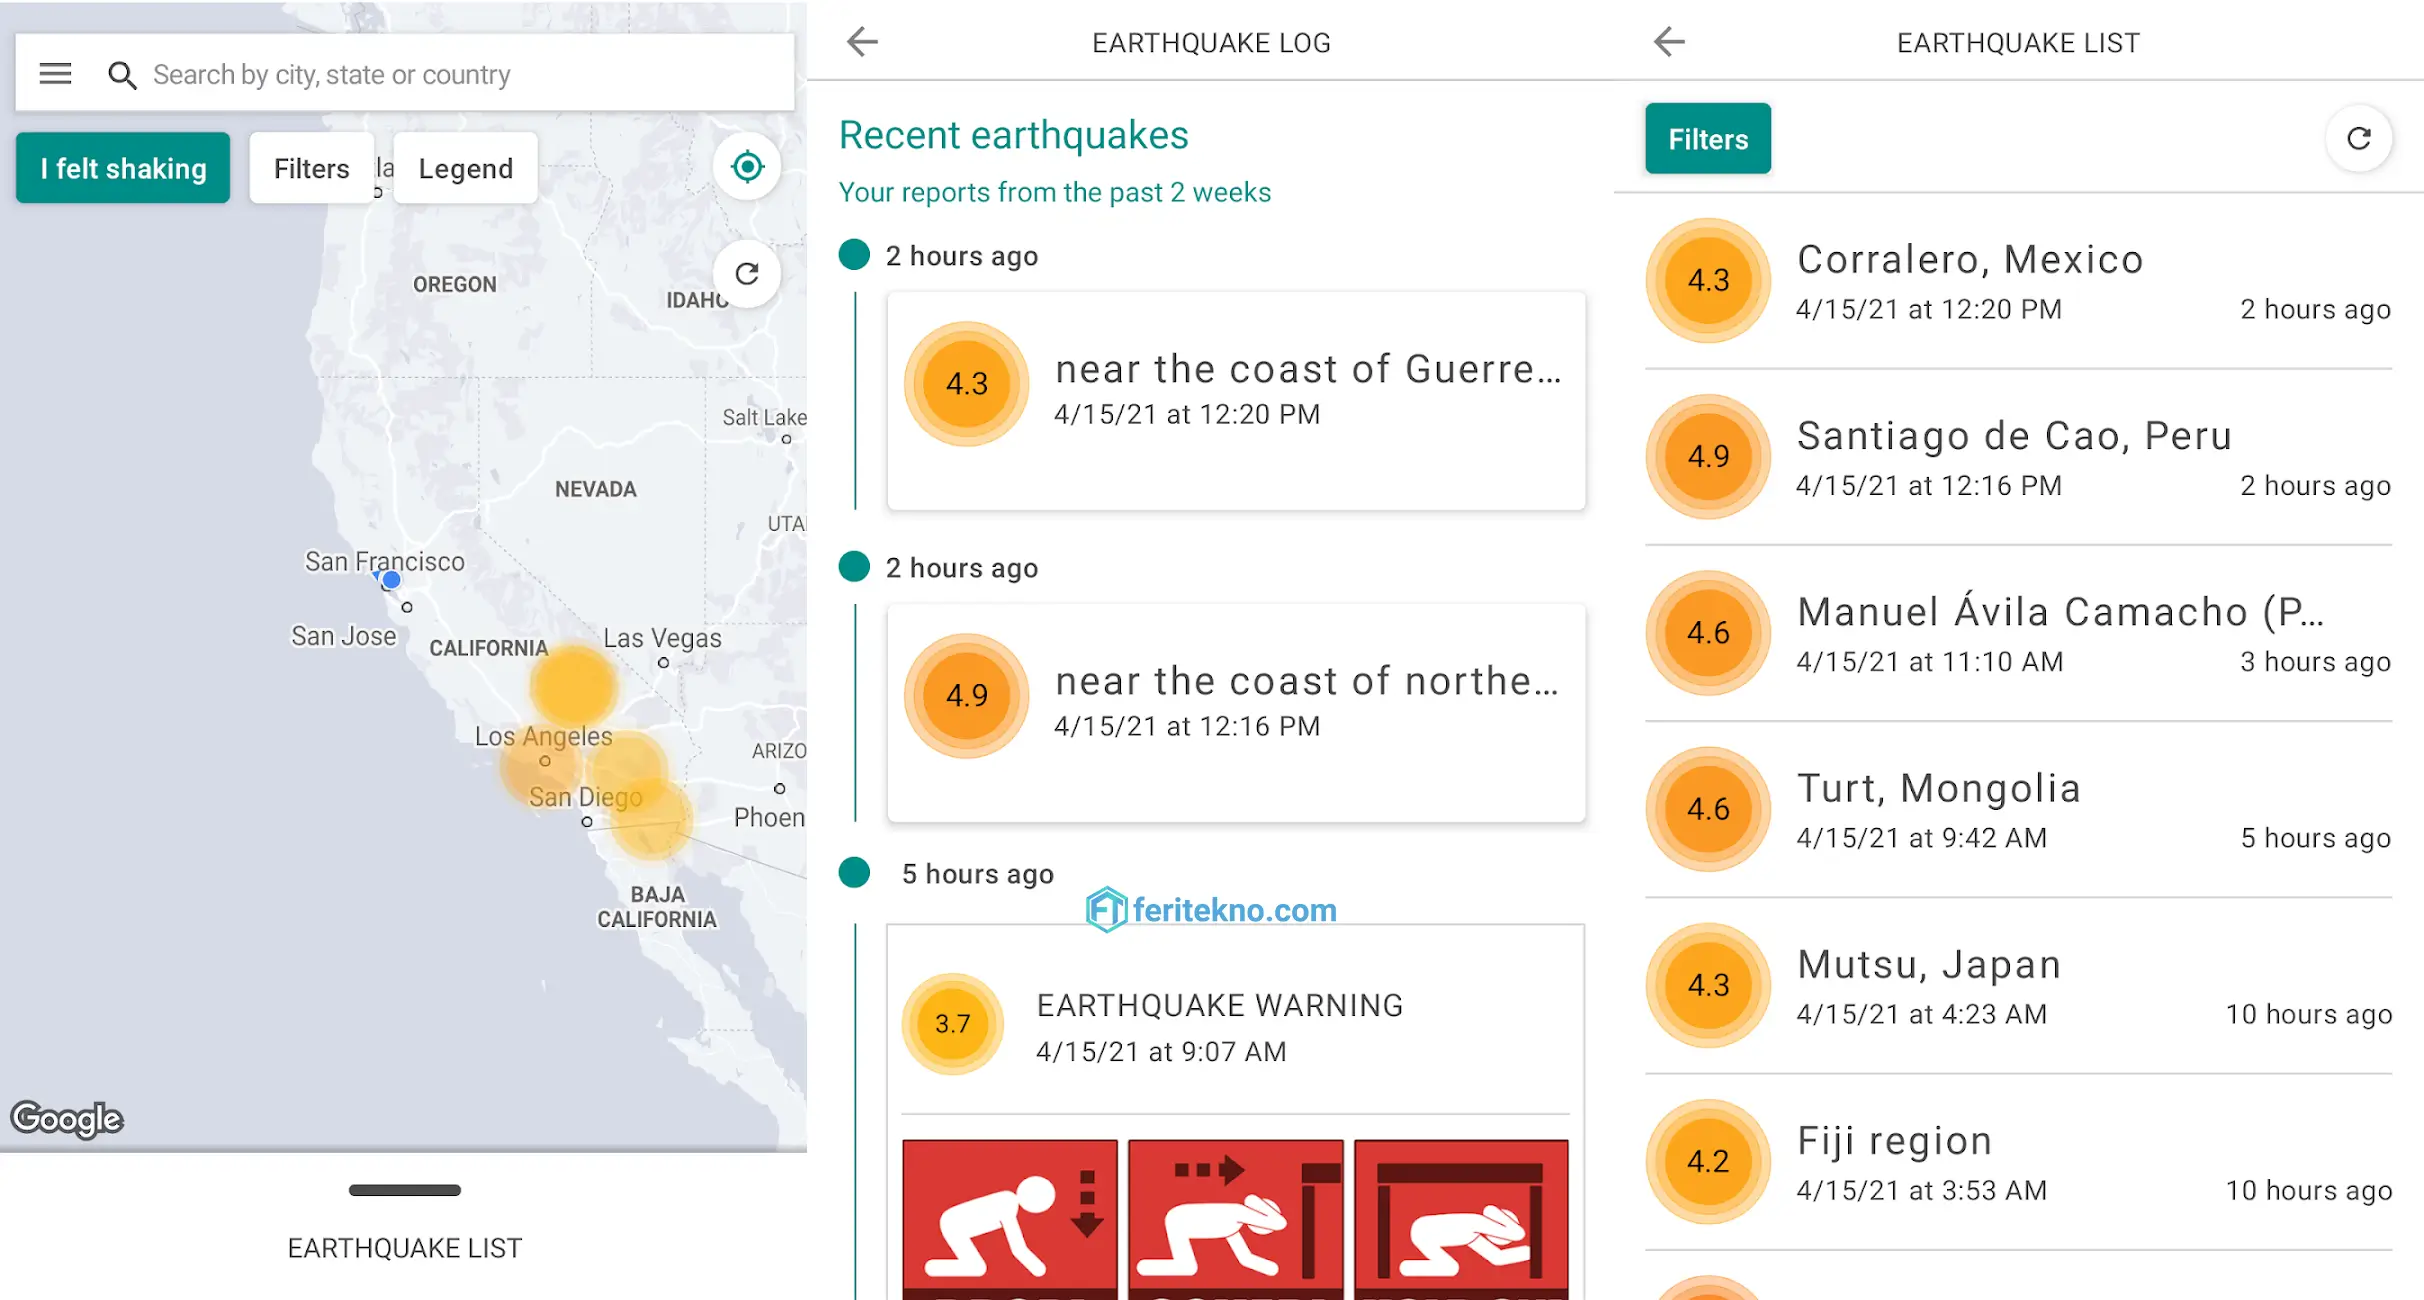Screen dimensions: 2424x1300
Task: Click the 4/15/21 at 11:10 AM timestamp
Action: pos(1929,662)
